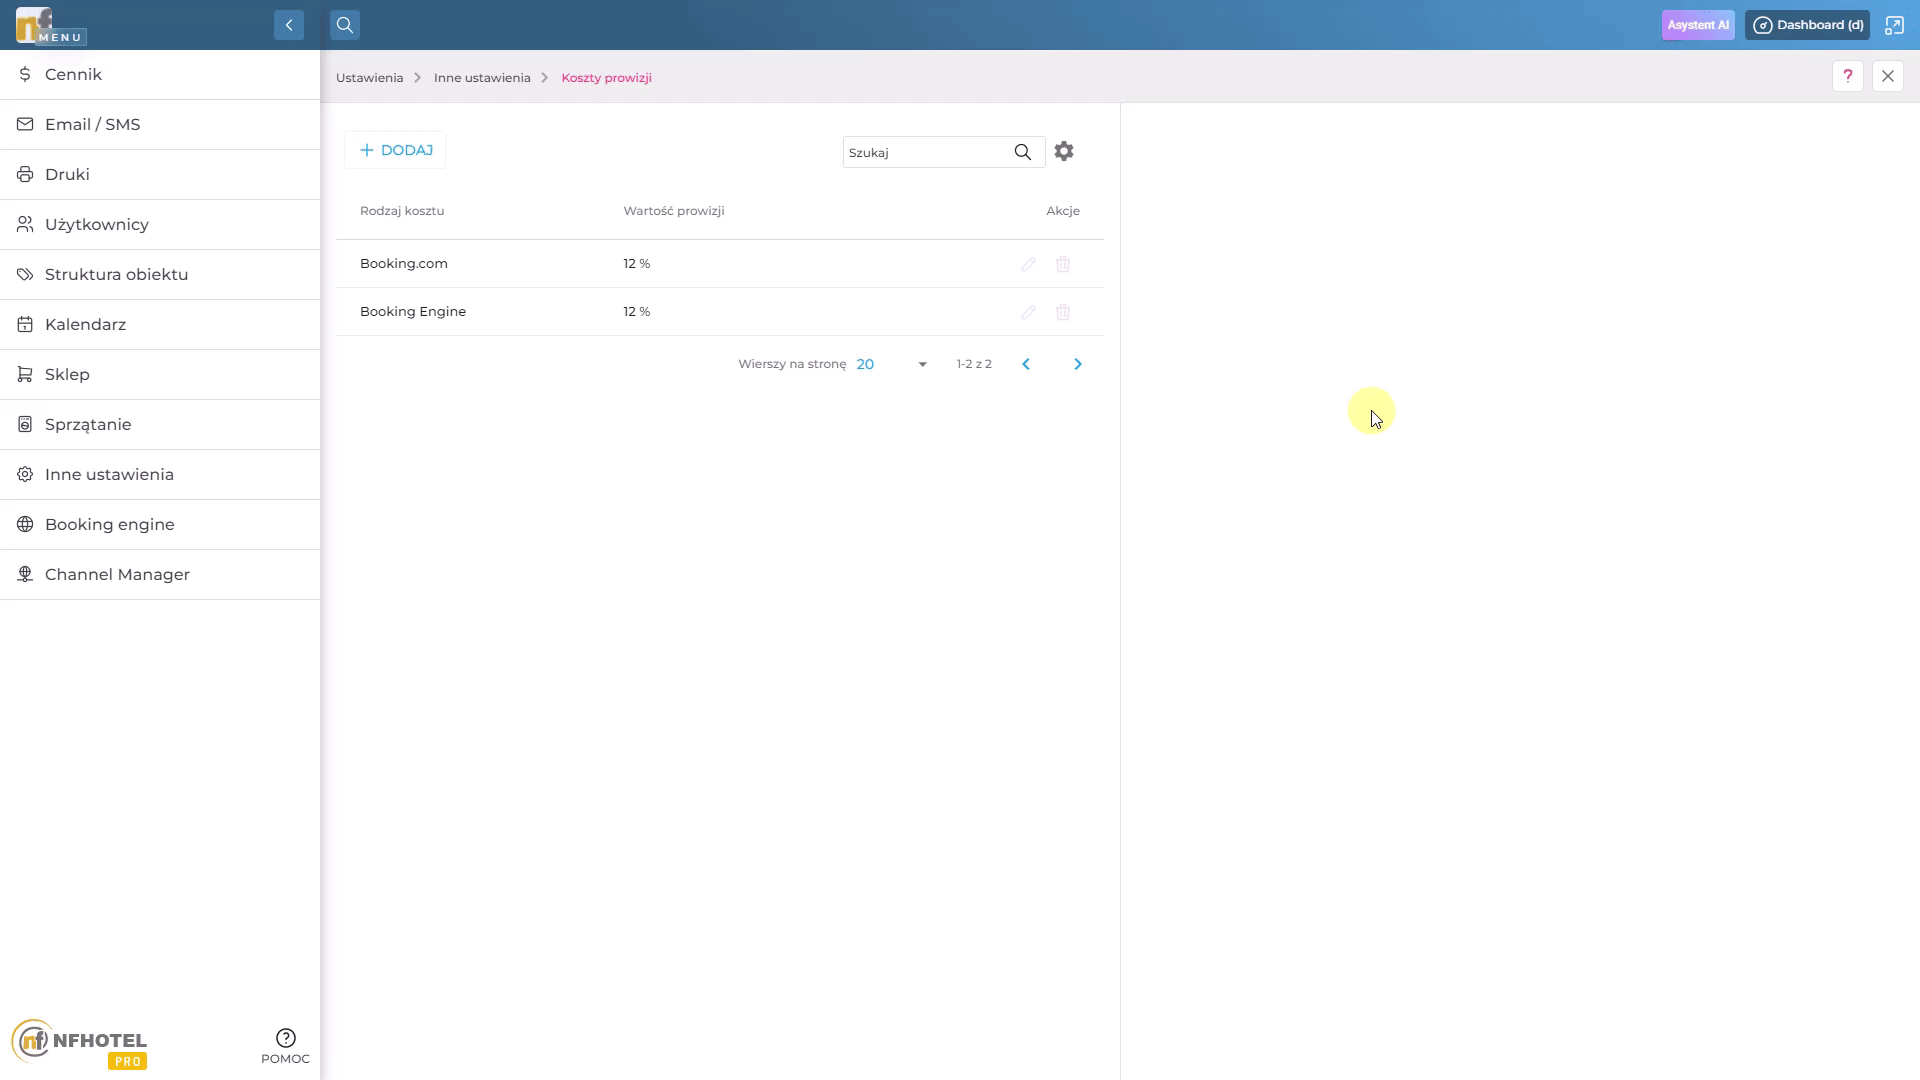The image size is (1920, 1080).
Task: Delete the Booking Engine commission row
Action: coord(1063,312)
